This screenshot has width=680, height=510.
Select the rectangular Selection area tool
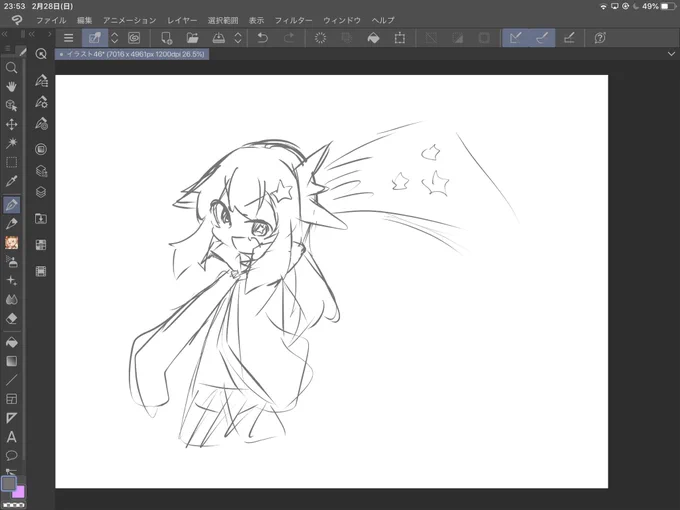click(x=11, y=162)
